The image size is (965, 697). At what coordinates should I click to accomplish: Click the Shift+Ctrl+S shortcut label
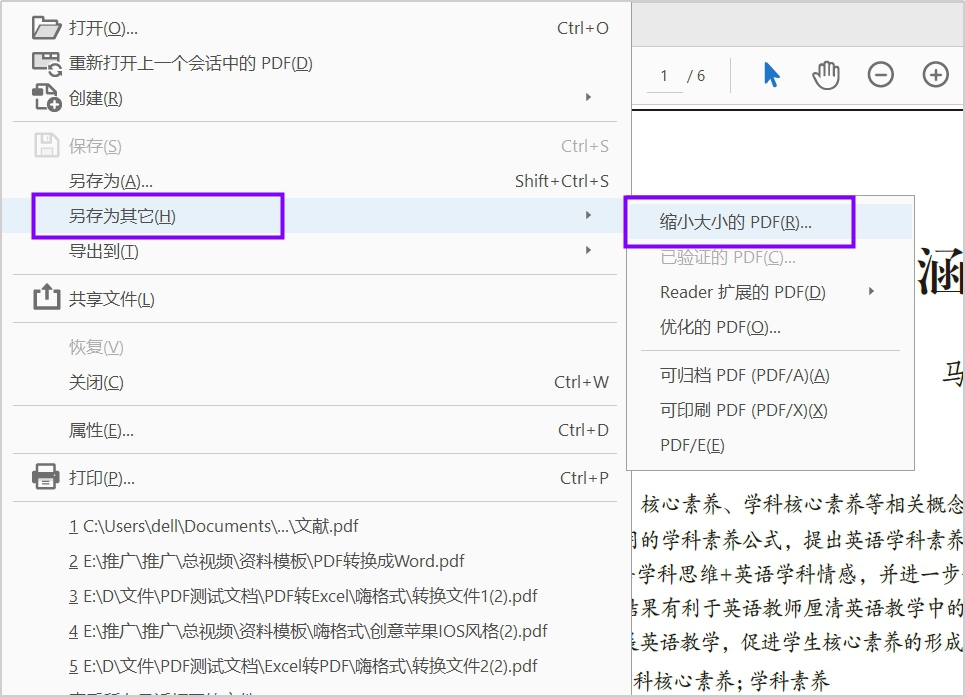pyautogui.click(x=562, y=181)
